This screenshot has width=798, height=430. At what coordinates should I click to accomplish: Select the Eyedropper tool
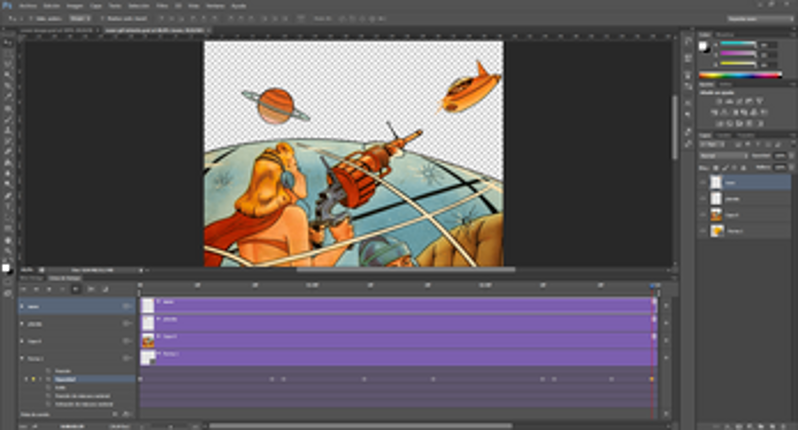coord(8,97)
